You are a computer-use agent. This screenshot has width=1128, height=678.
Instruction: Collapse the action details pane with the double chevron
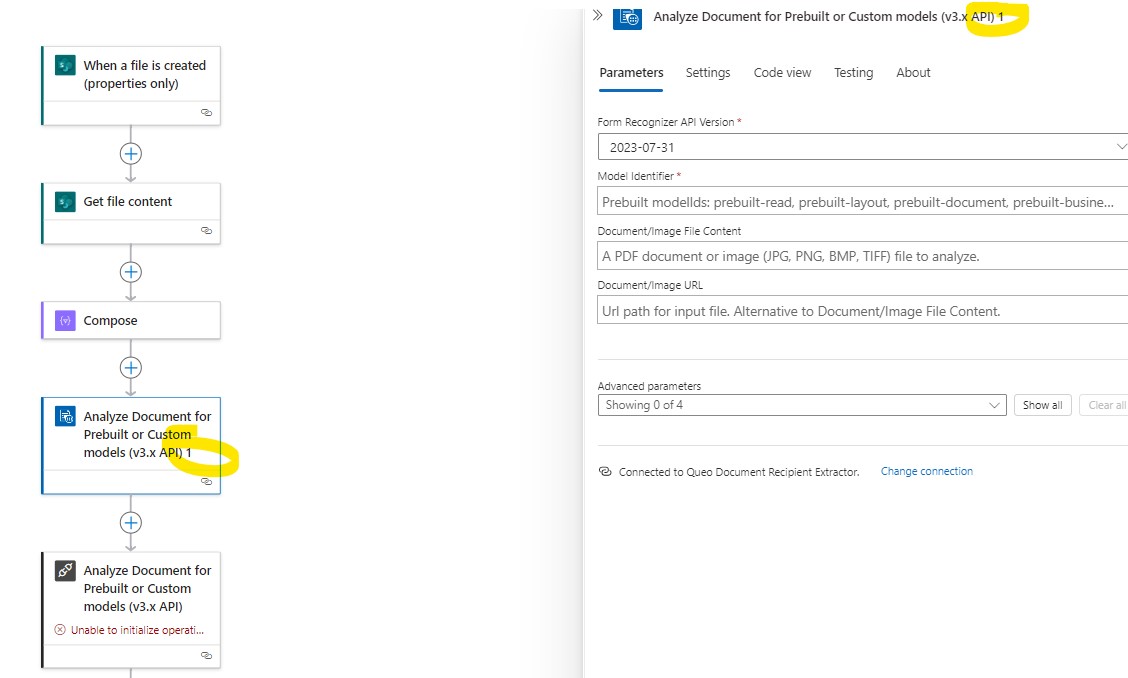tap(596, 15)
